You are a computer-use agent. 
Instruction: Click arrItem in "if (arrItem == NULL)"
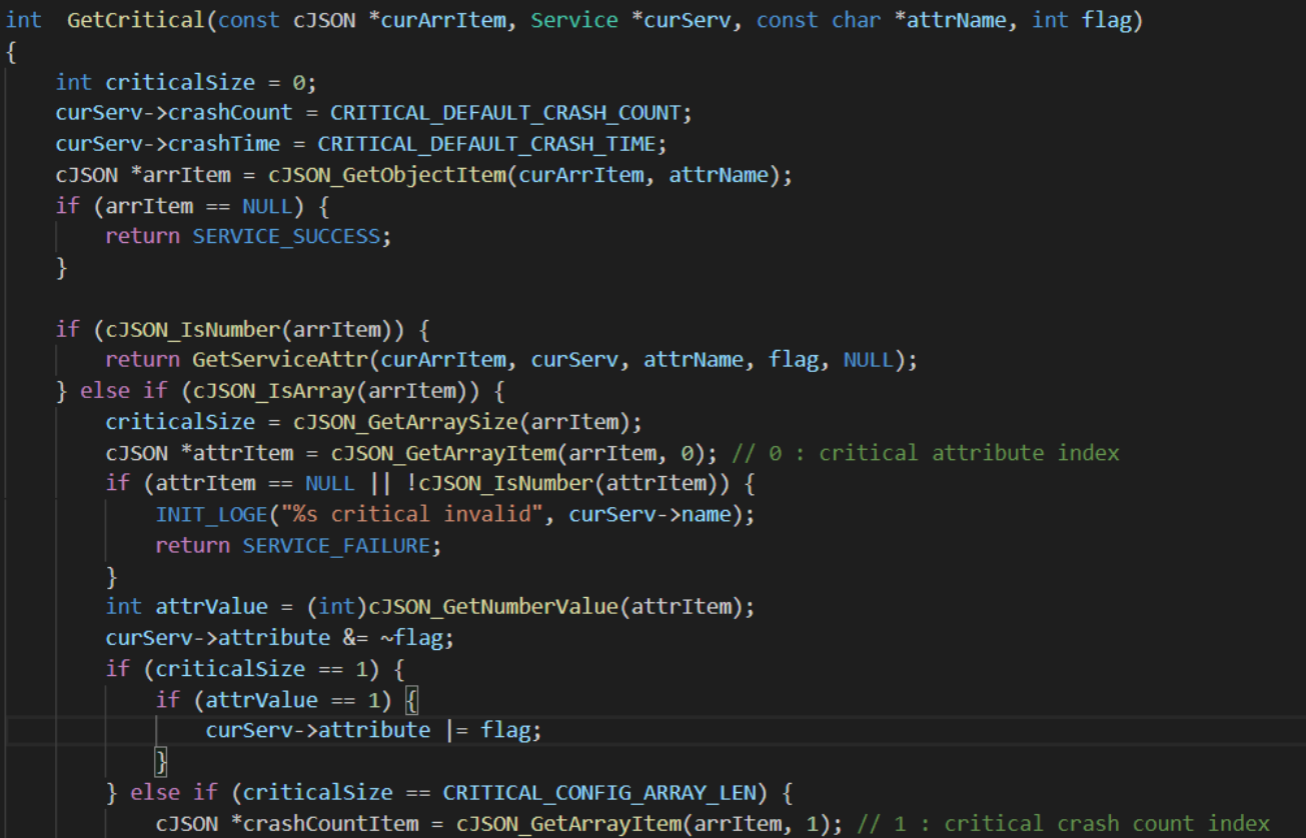coord(149,206)
